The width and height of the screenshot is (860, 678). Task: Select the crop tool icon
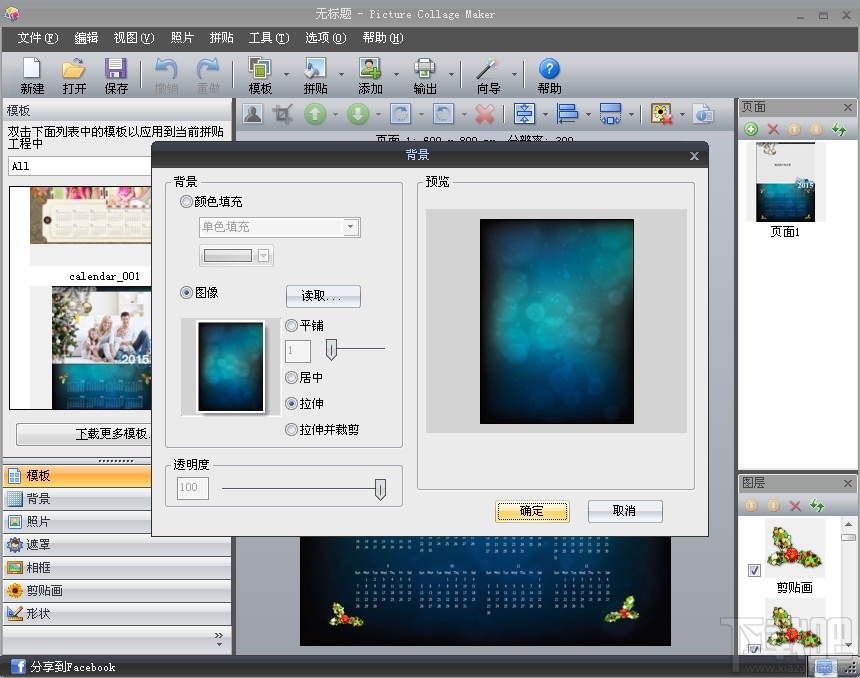[282, 114]
